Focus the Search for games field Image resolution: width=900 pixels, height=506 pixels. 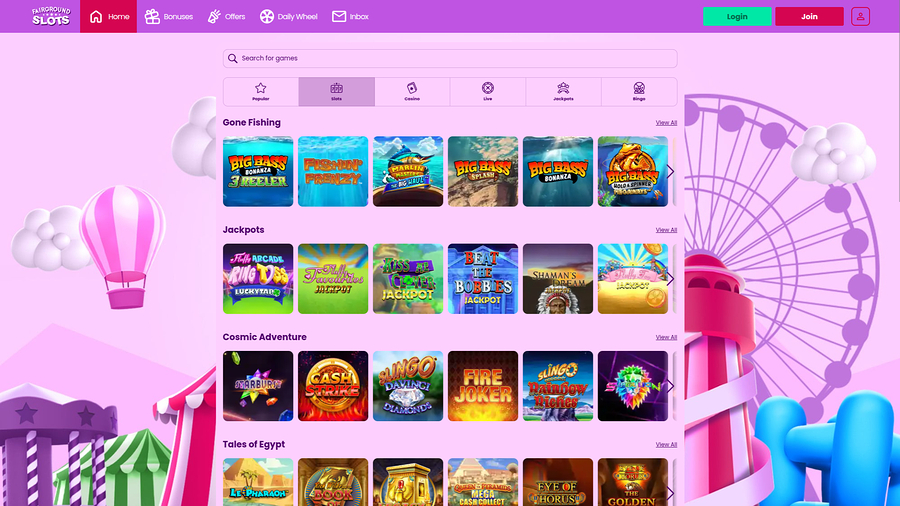tap(450, 58)
